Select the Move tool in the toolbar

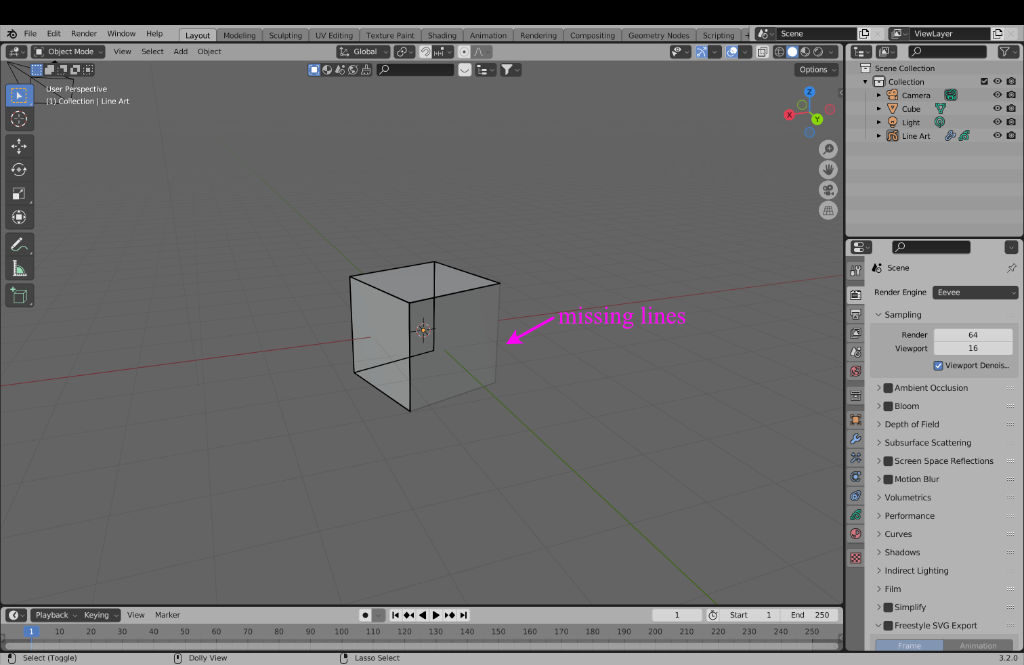click(19, 145)
